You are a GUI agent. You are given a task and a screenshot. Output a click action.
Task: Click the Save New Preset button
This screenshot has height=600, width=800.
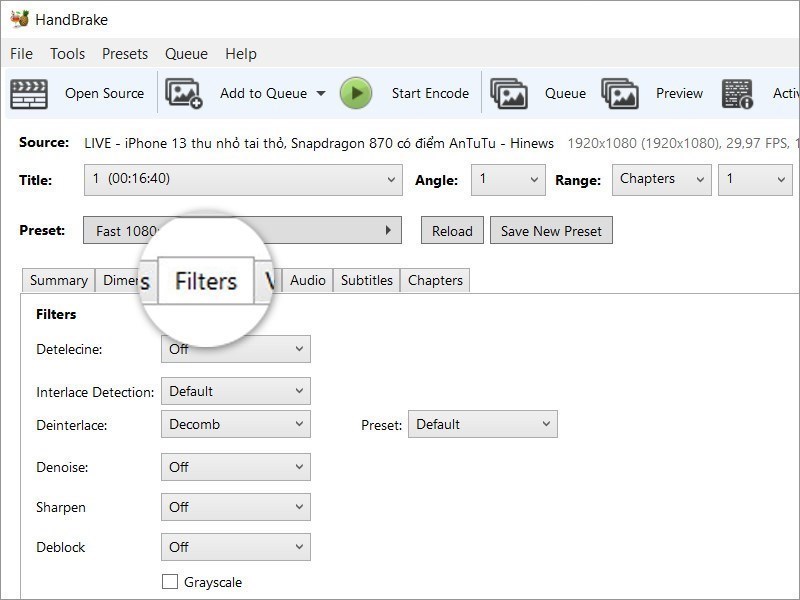pyautogui.click(x=551, y=231)
